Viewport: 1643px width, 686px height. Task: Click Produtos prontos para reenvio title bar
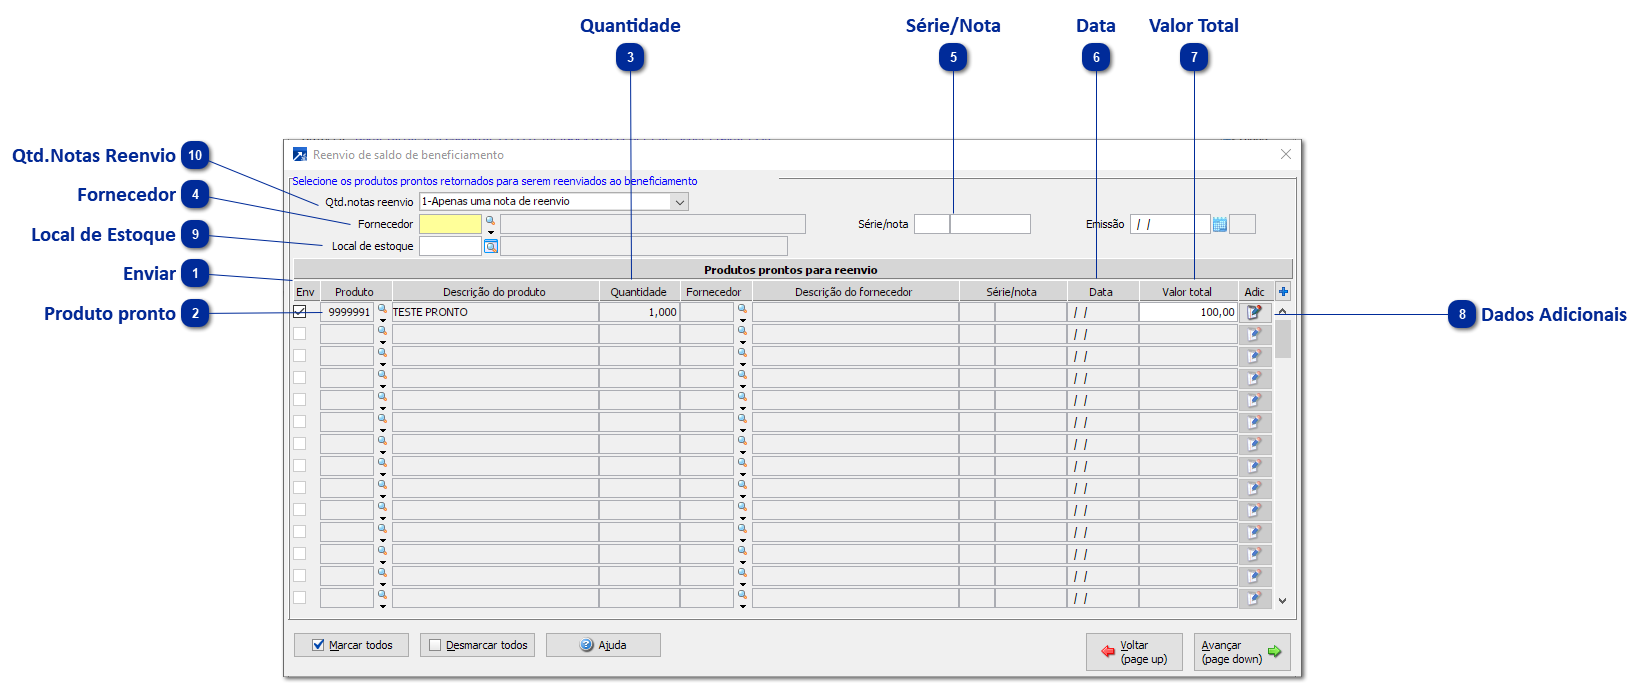click(x=791, y=270)
